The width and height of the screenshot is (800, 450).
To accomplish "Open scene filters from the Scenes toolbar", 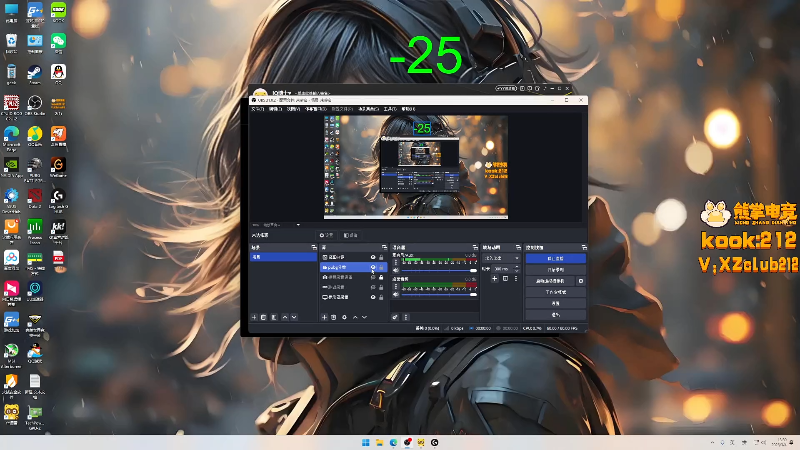I will coord(274,317).
